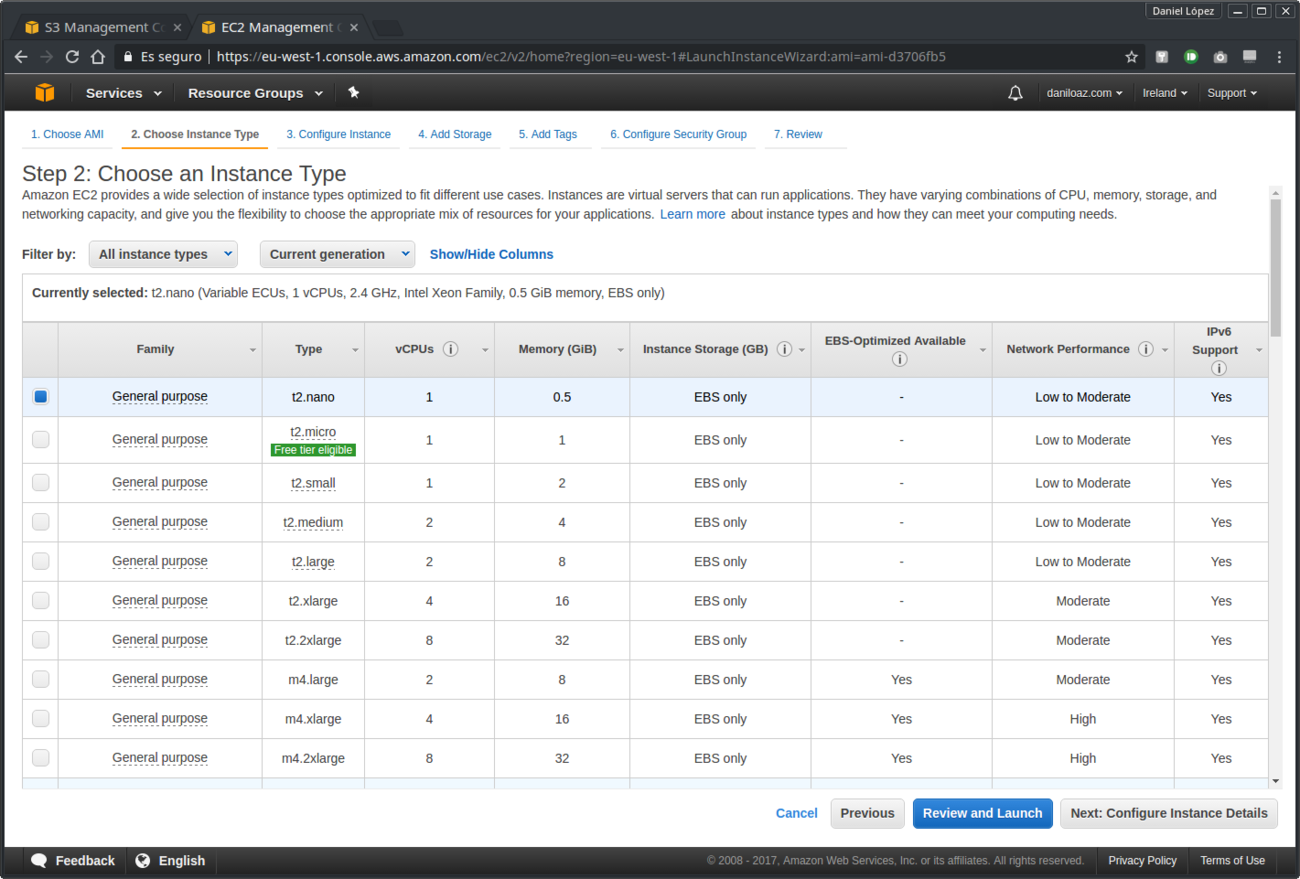This screenshot has width=1300, height=879.
Task: Deselect the t2.nano instance checkbox
Action: pyautogui.click(x=40, y=396)
